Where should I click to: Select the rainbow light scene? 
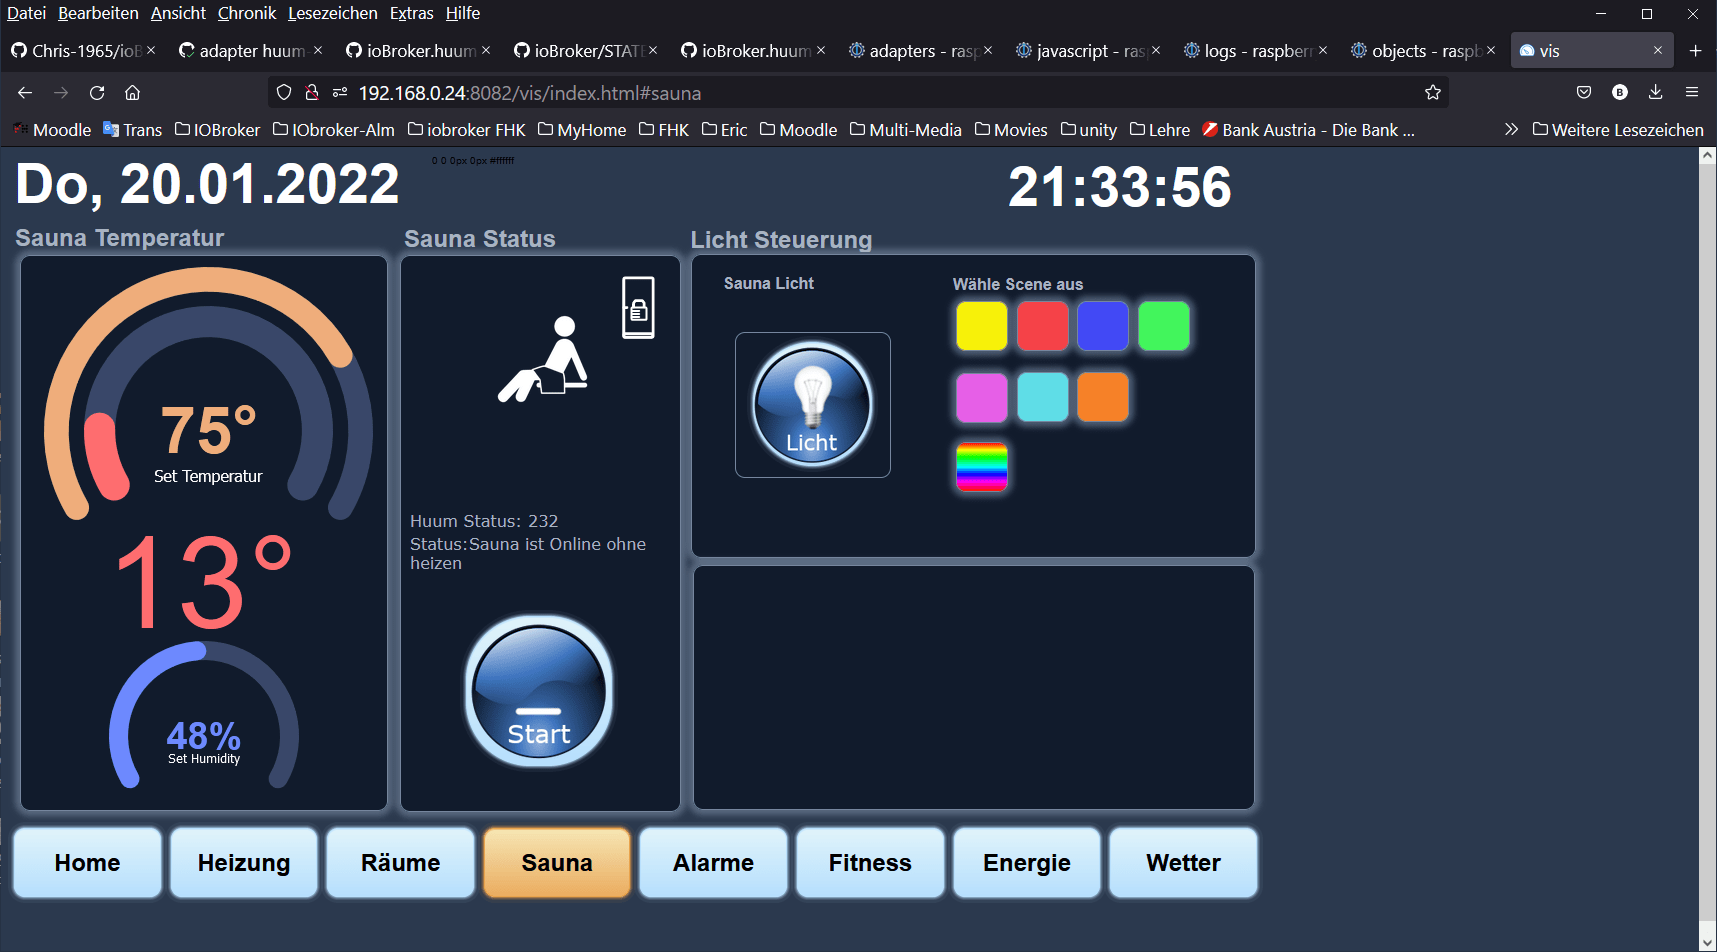point(981,467)
